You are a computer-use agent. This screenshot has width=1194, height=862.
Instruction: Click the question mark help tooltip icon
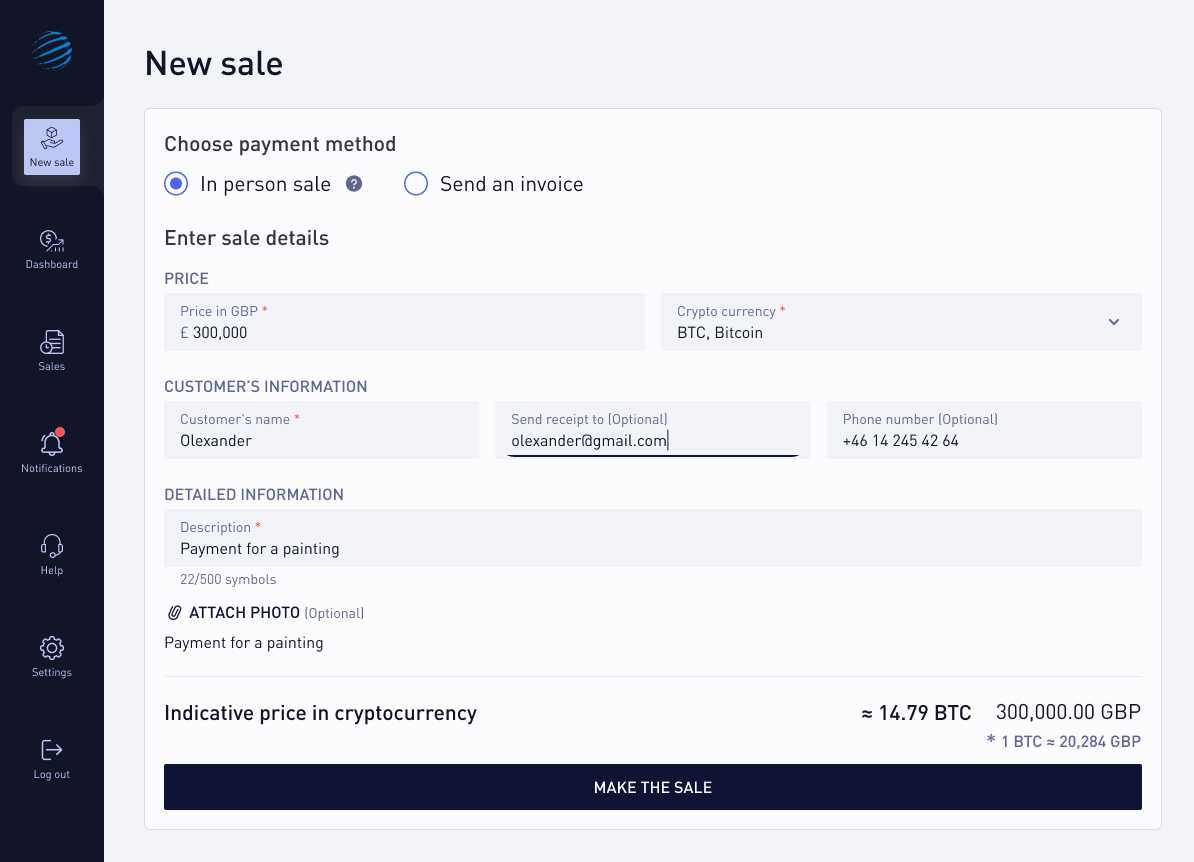coord(353,184)
